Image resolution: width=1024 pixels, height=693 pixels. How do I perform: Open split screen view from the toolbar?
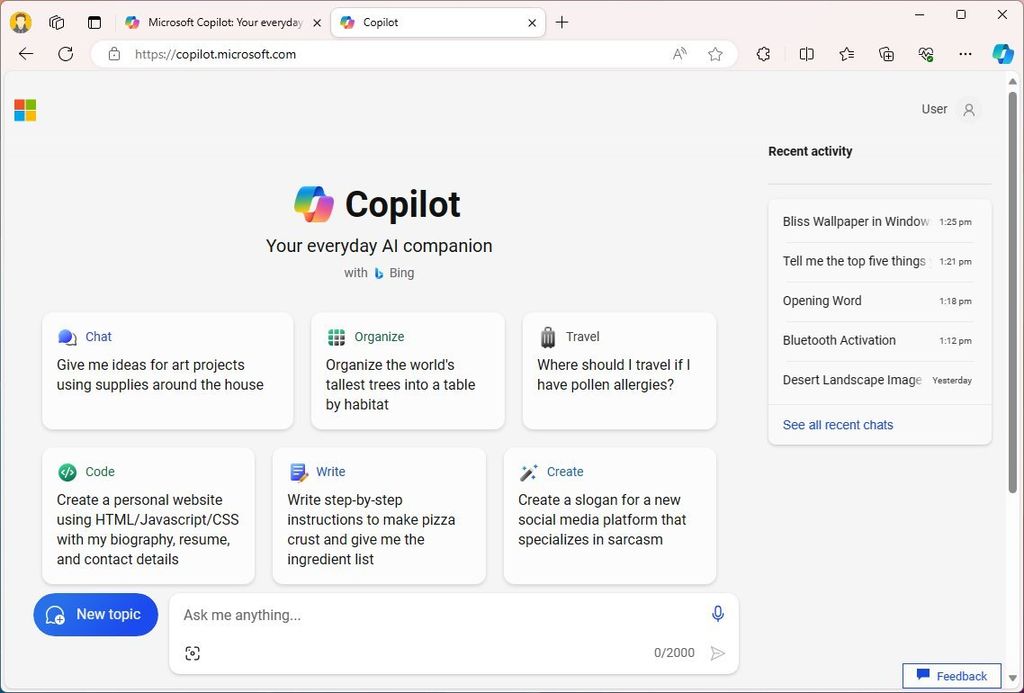click(806, 54)
